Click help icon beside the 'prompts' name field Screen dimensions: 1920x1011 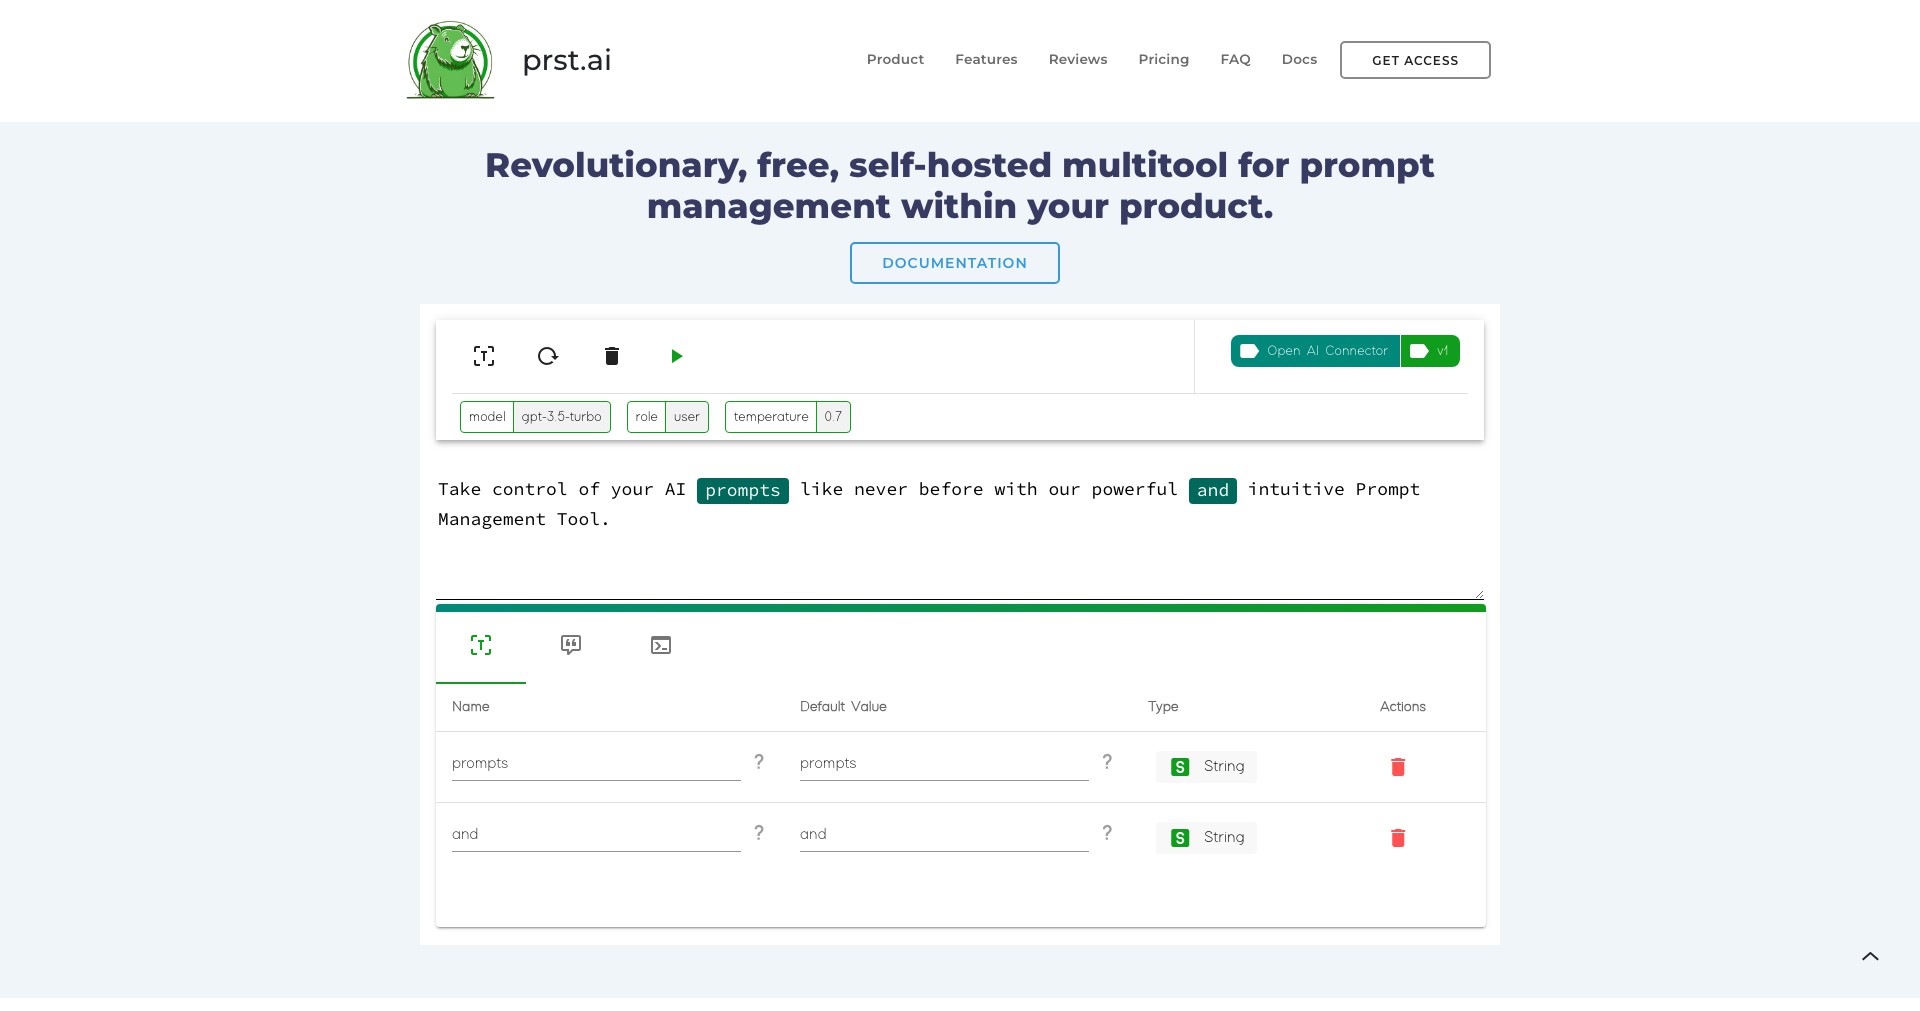(x=759, y=762)
